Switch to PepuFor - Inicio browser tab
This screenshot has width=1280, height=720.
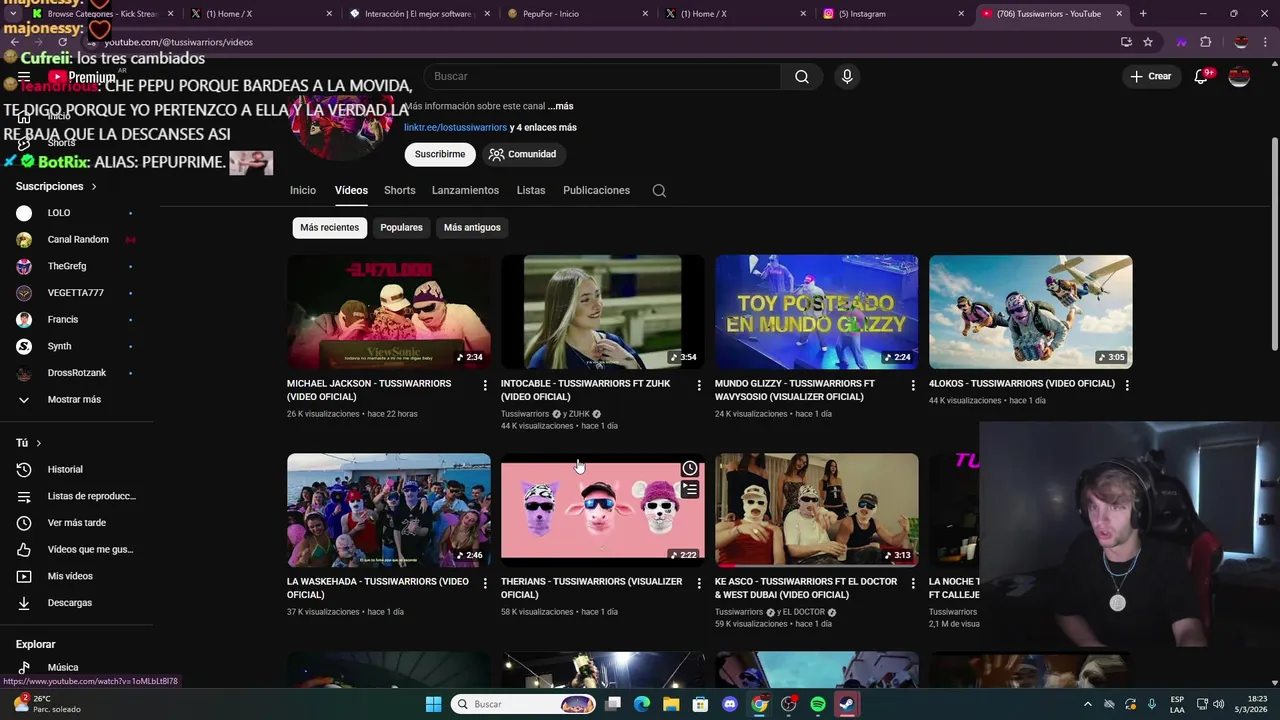(576, 14)
